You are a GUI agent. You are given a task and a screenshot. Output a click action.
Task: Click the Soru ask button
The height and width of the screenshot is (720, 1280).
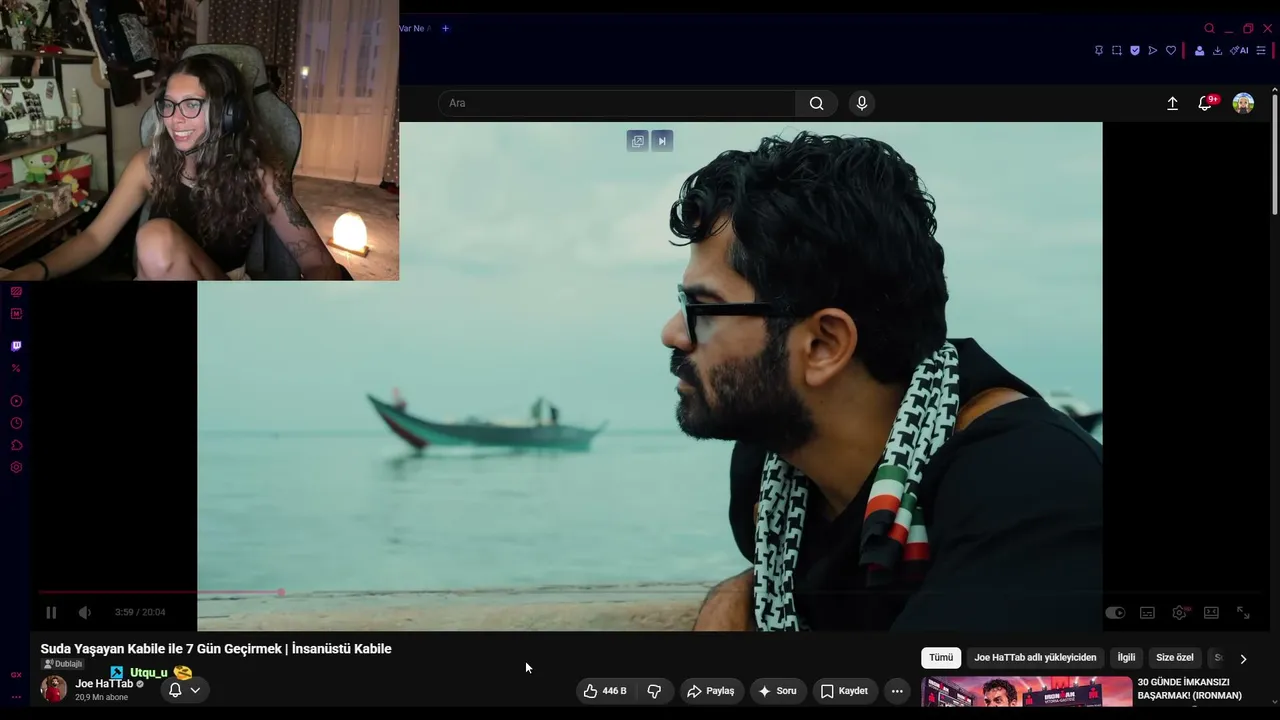pyautogui.click(x=778, y=691)
